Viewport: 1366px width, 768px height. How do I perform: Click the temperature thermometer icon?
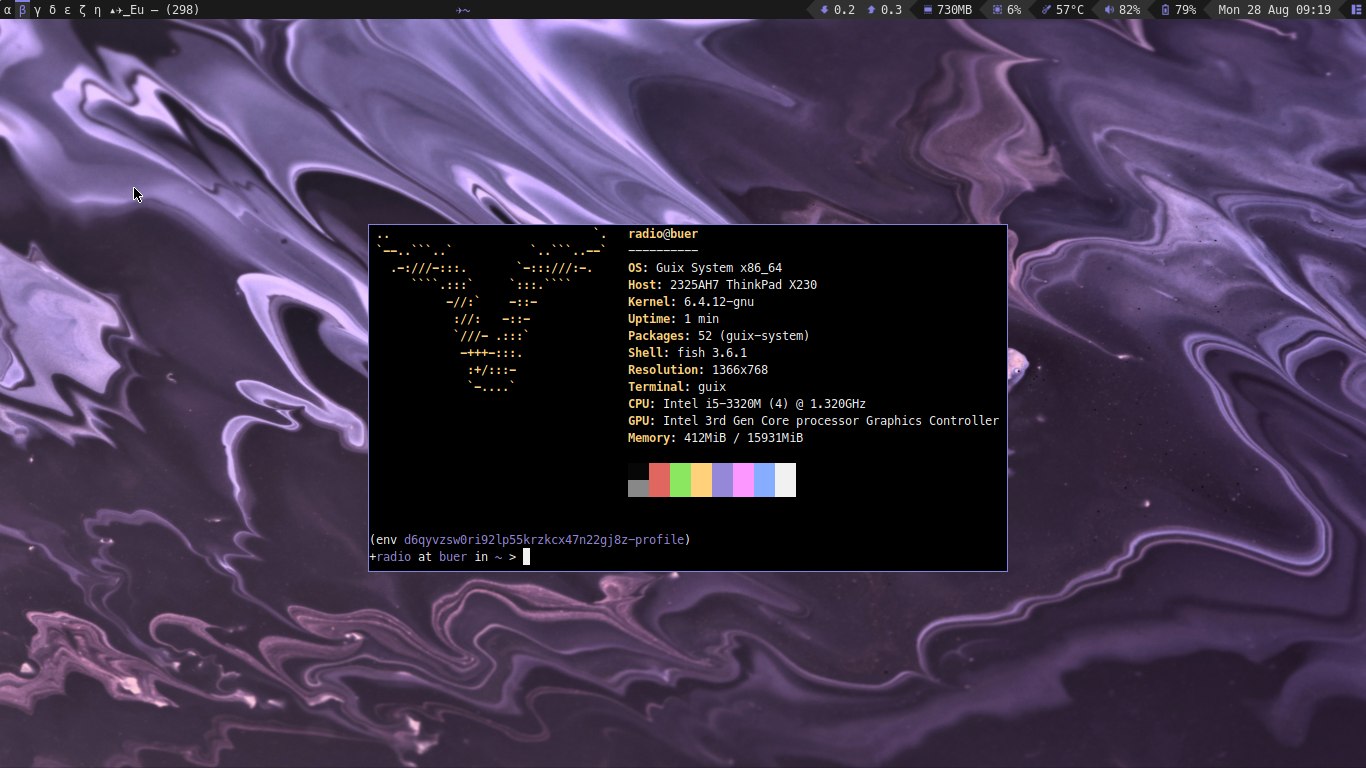tap(1046, 10)
